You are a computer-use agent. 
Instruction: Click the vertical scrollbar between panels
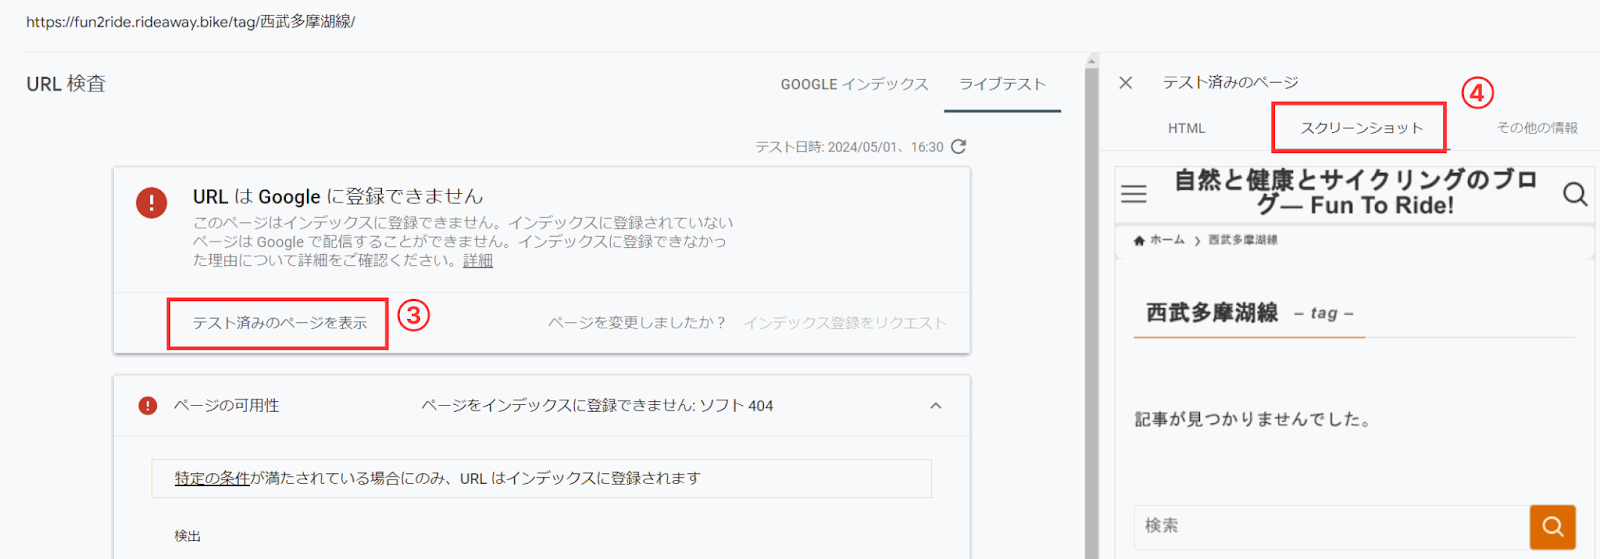(1091, 300)
